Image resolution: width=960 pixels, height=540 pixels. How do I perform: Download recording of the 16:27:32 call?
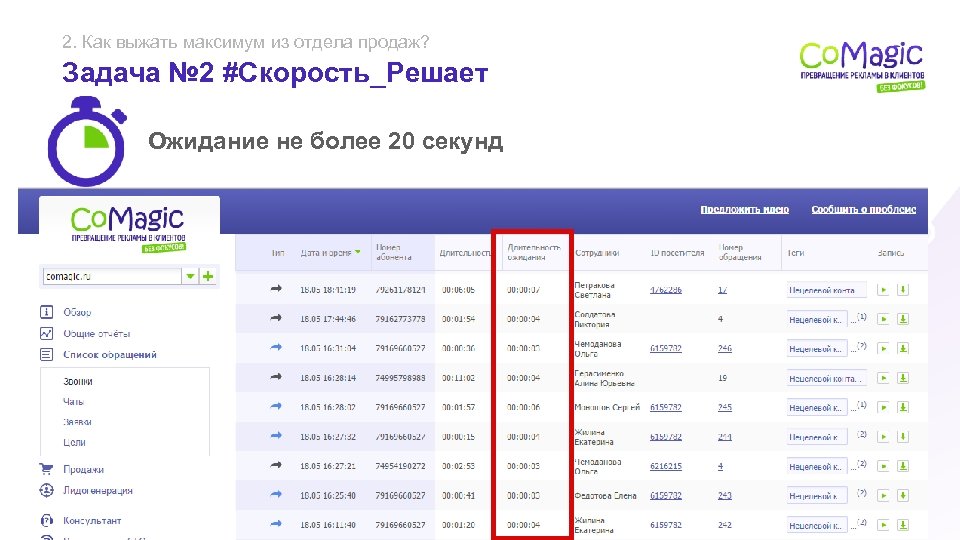[x=902, y=437]
